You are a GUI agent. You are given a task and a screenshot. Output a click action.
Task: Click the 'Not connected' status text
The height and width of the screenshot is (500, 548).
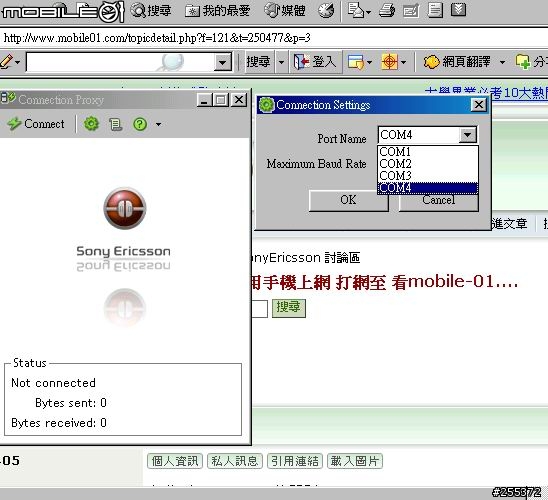pyautogui.click(x=53, y=383)
